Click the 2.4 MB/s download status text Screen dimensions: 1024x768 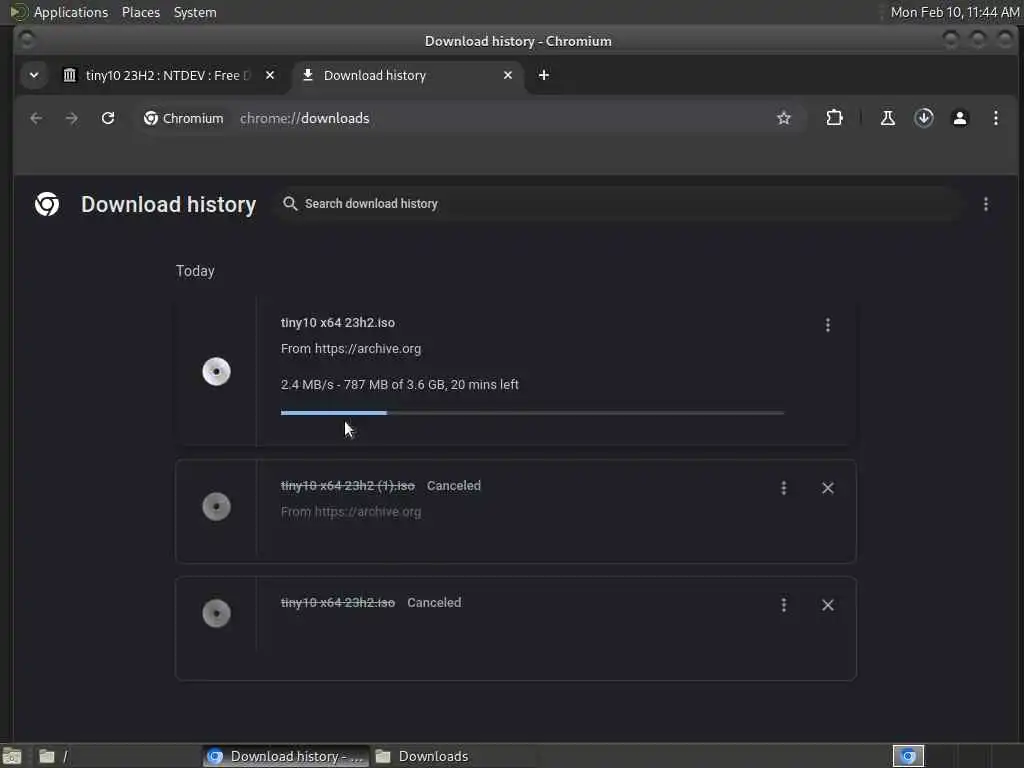pos(400,385)
